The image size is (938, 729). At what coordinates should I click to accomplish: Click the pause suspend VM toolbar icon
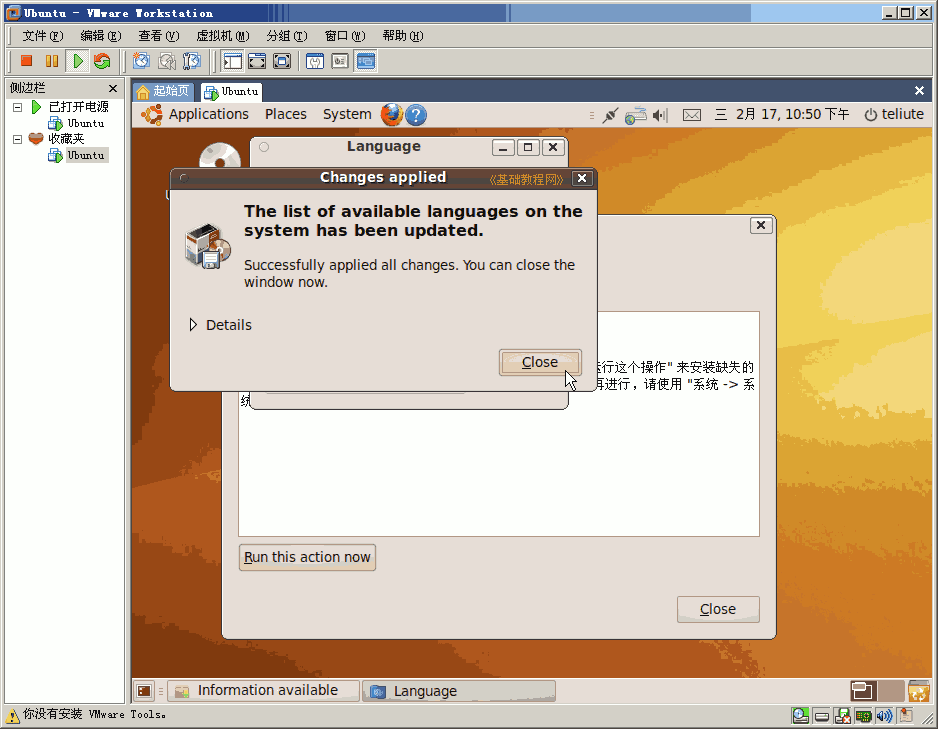[51, 61]
